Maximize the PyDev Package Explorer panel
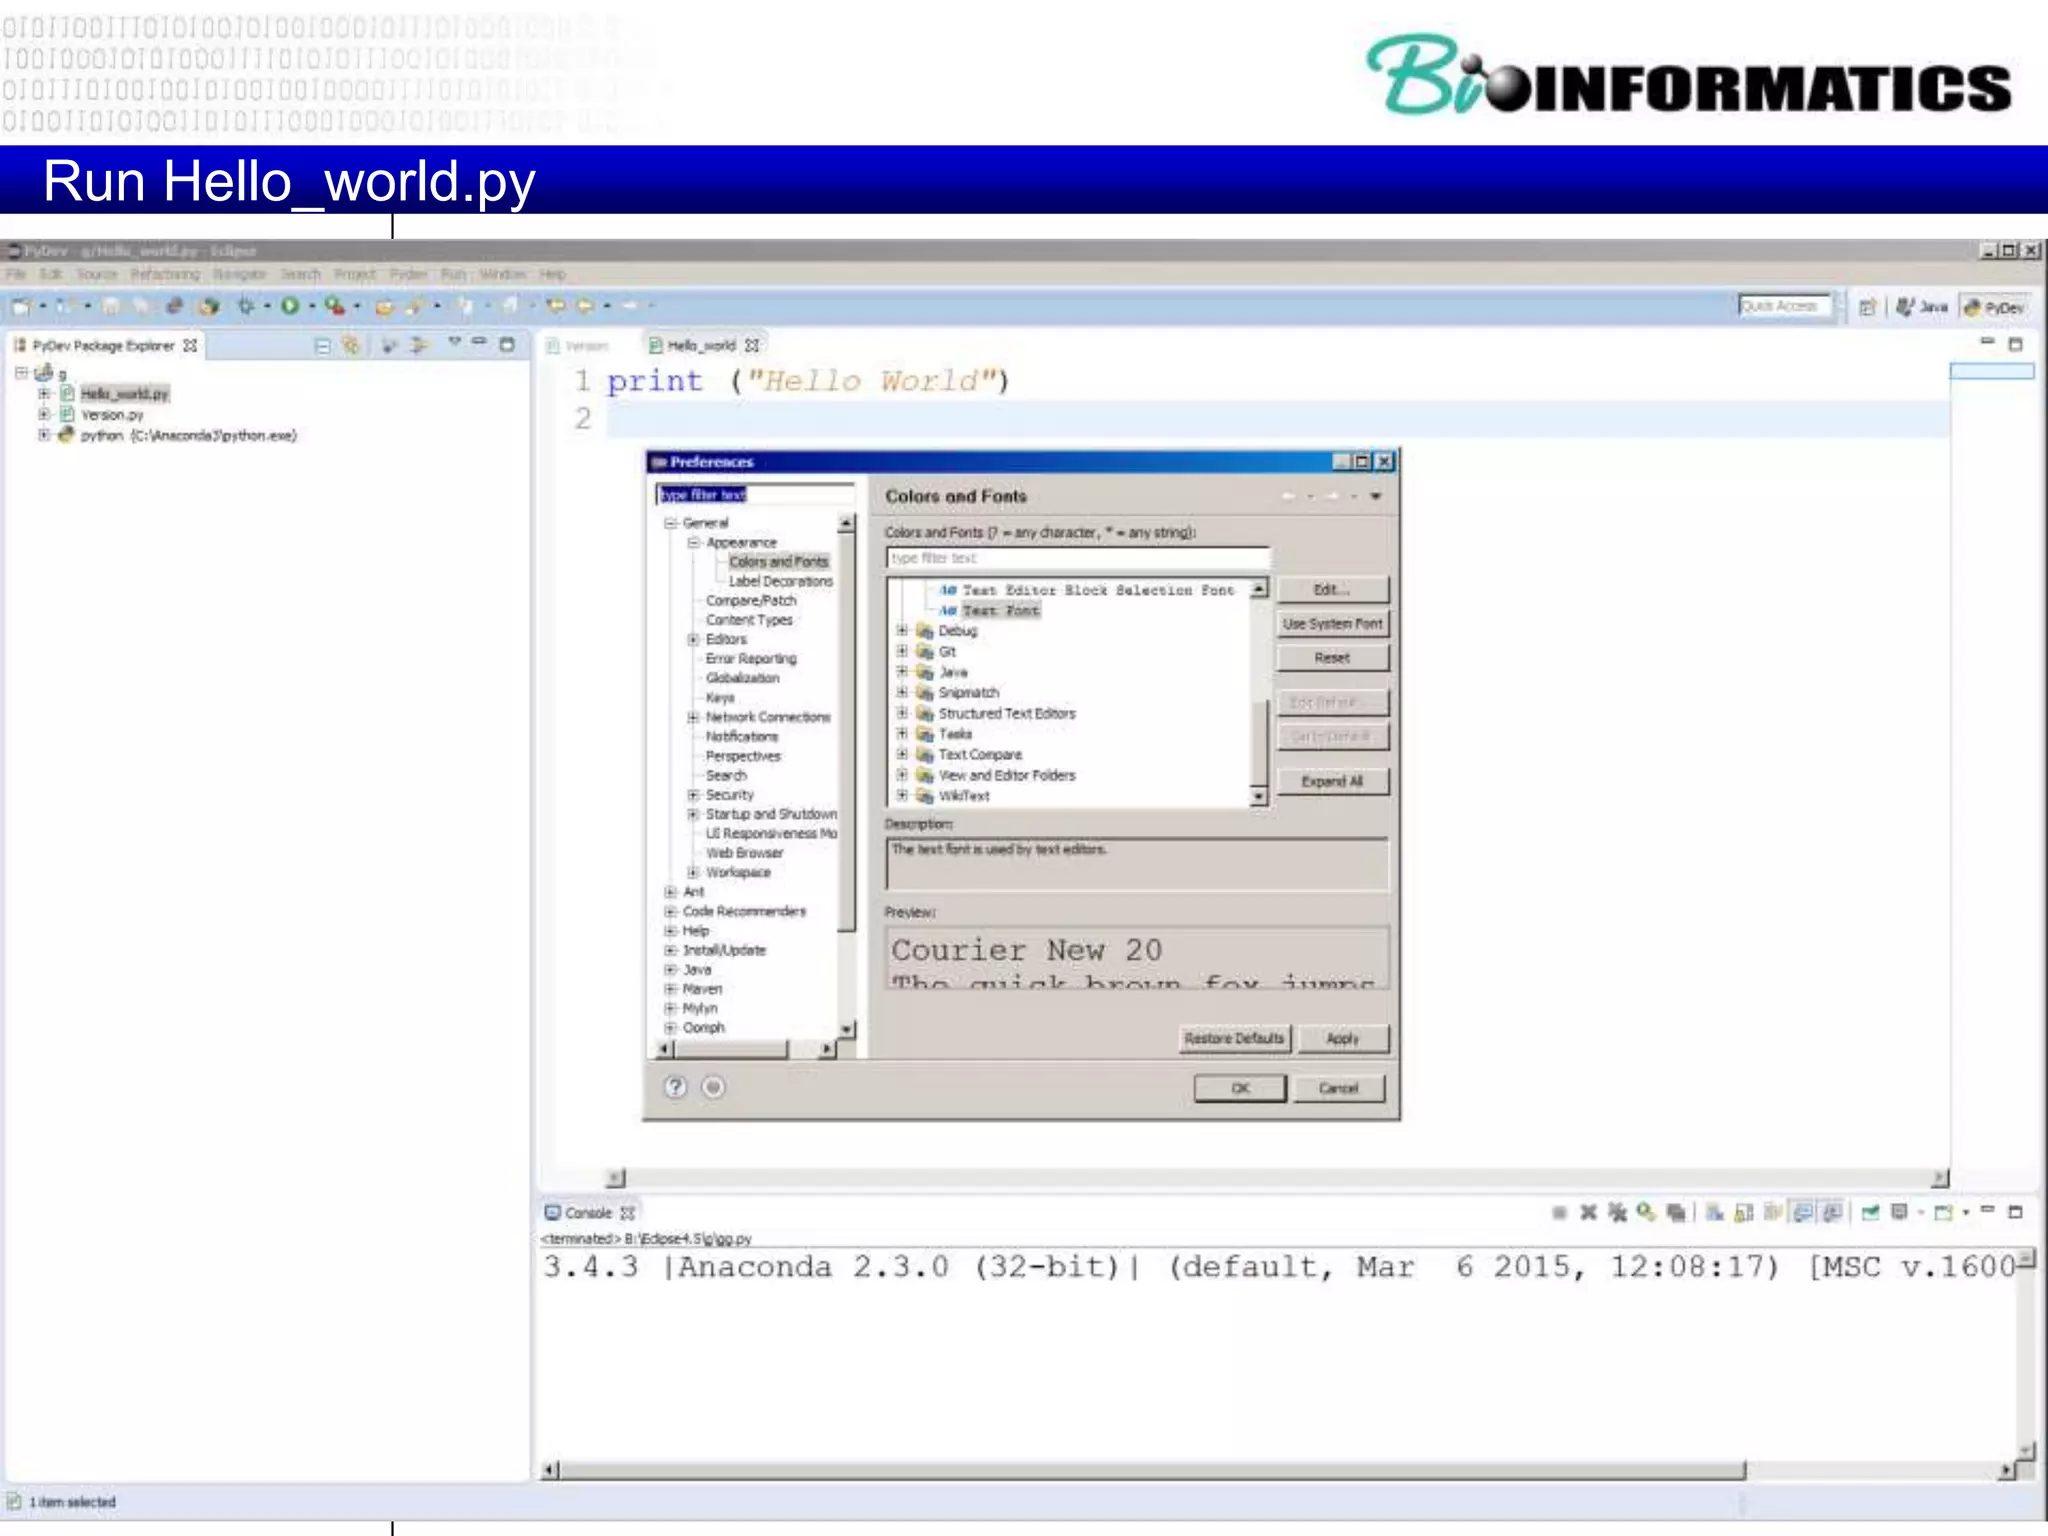 [x=507, y=344]
